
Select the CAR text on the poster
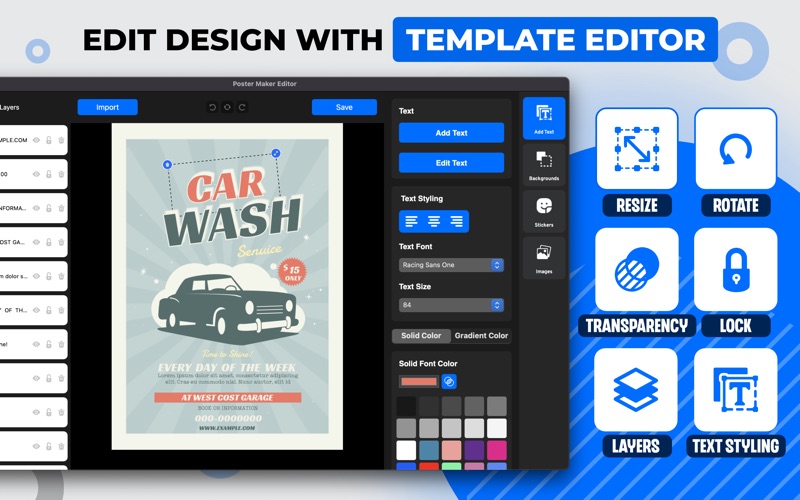click(226, 186)
